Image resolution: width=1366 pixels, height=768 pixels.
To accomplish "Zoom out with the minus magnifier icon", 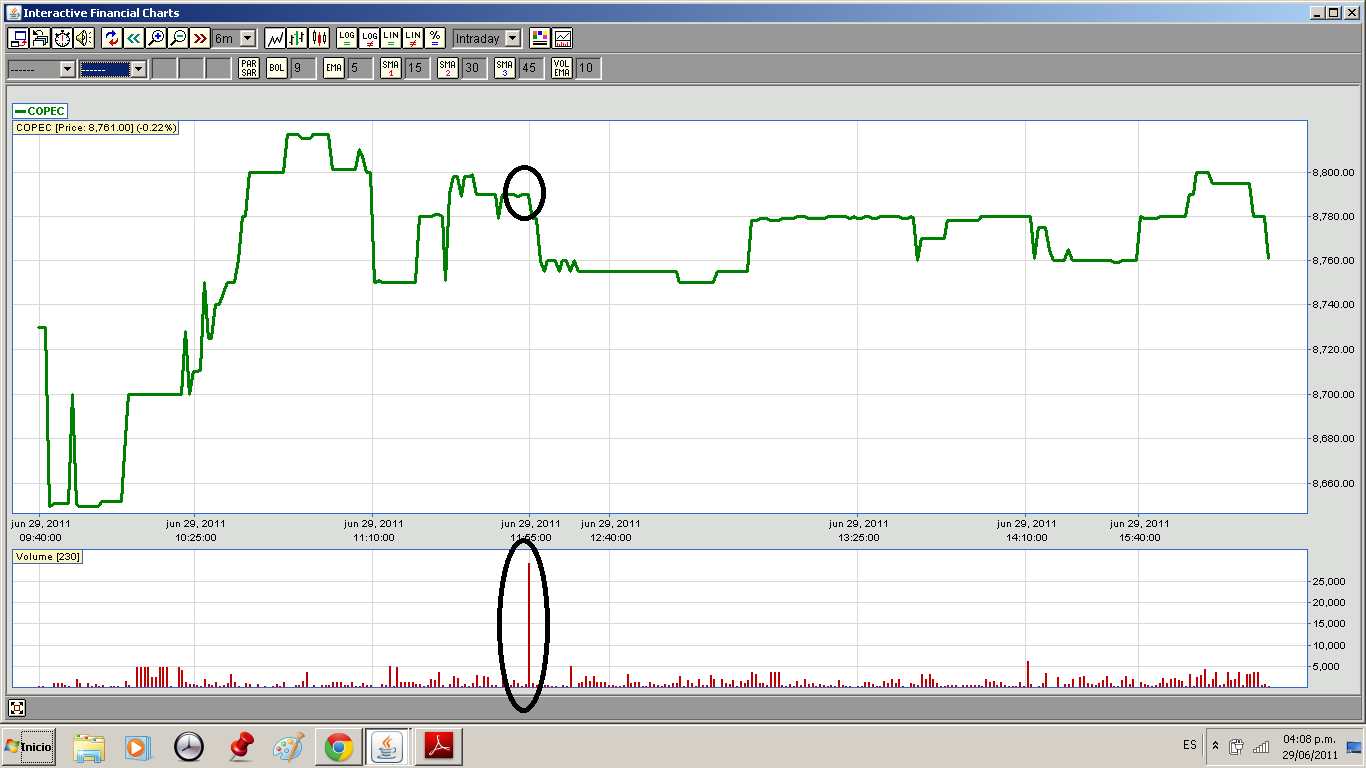I will click(x=178, y=38).
